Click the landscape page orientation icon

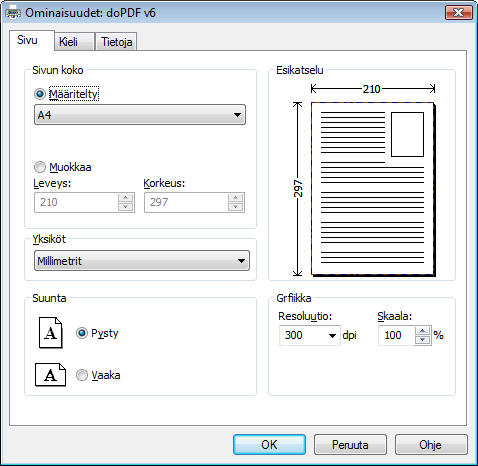50,375
